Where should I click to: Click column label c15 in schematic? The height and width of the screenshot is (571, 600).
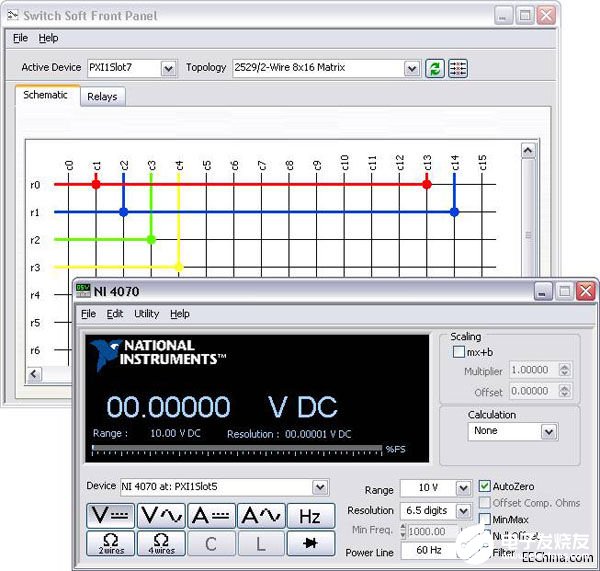point(482,162)
